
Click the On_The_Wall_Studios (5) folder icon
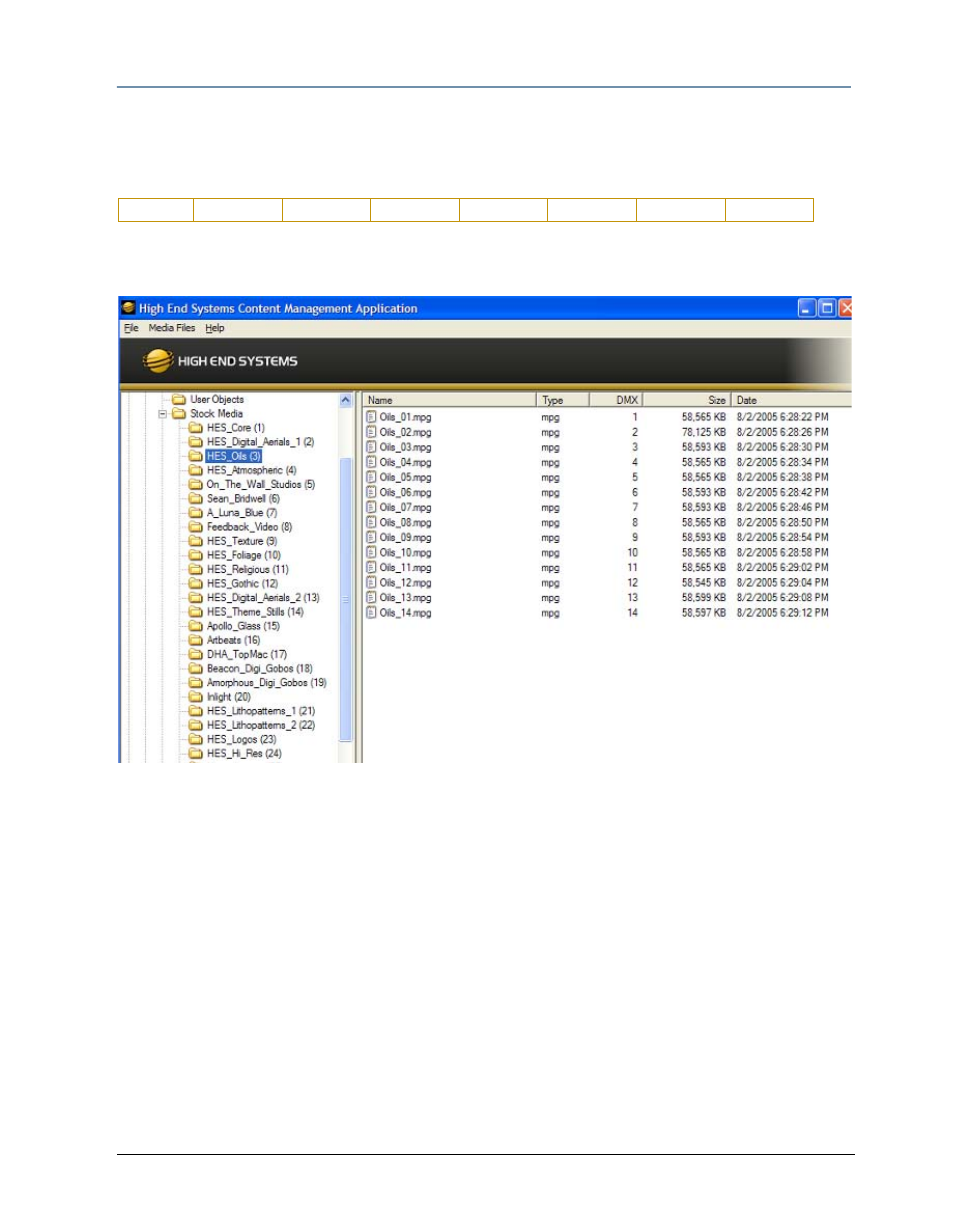(x=196, y=484)
